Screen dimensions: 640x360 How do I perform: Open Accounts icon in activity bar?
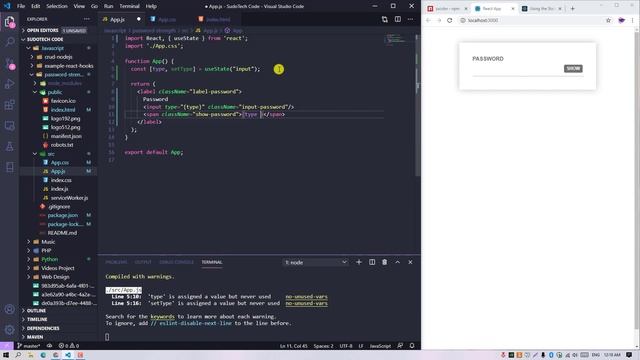[9, 309]
